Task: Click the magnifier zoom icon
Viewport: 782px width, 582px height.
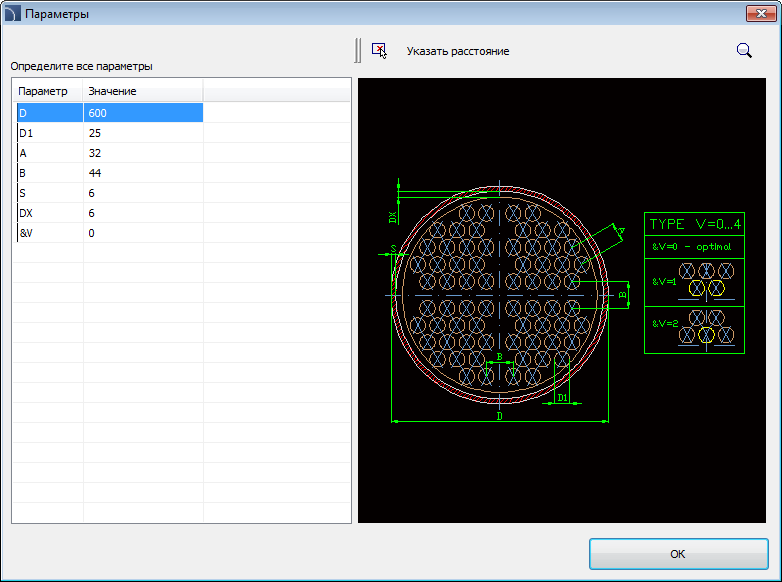Action: (744, 50)
